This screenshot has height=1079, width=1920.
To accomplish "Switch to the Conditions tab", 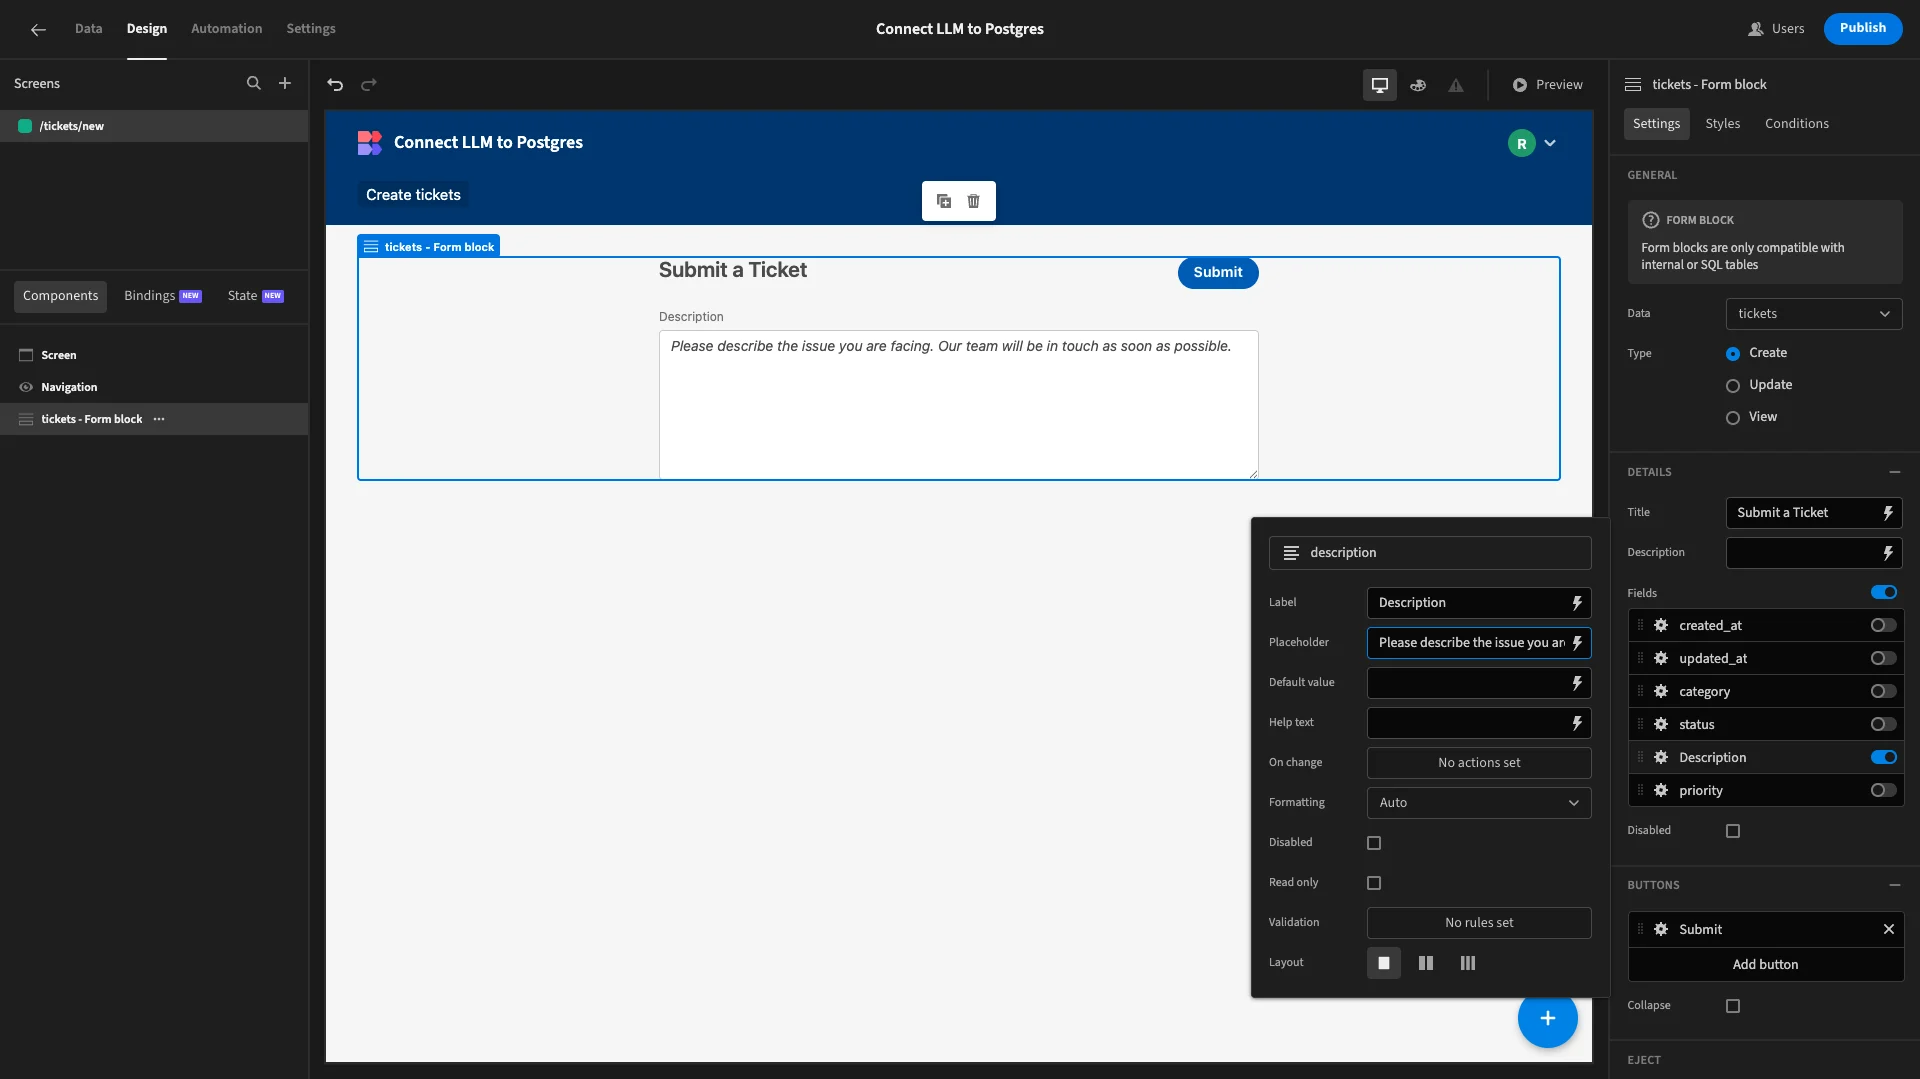I will (1797, 124).
